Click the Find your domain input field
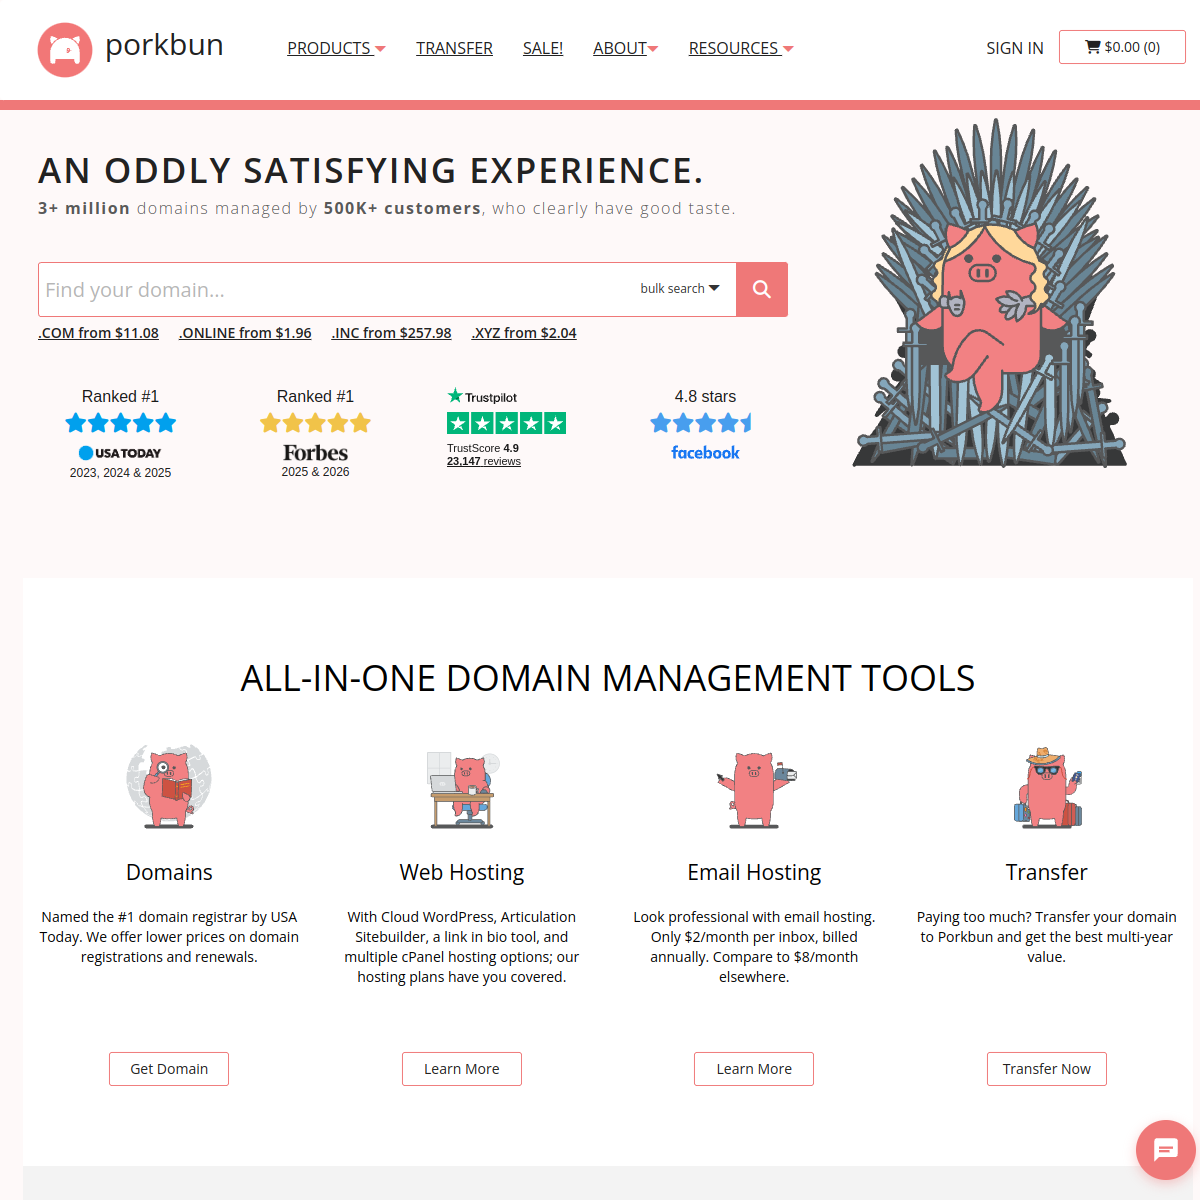 coord(300,289)
